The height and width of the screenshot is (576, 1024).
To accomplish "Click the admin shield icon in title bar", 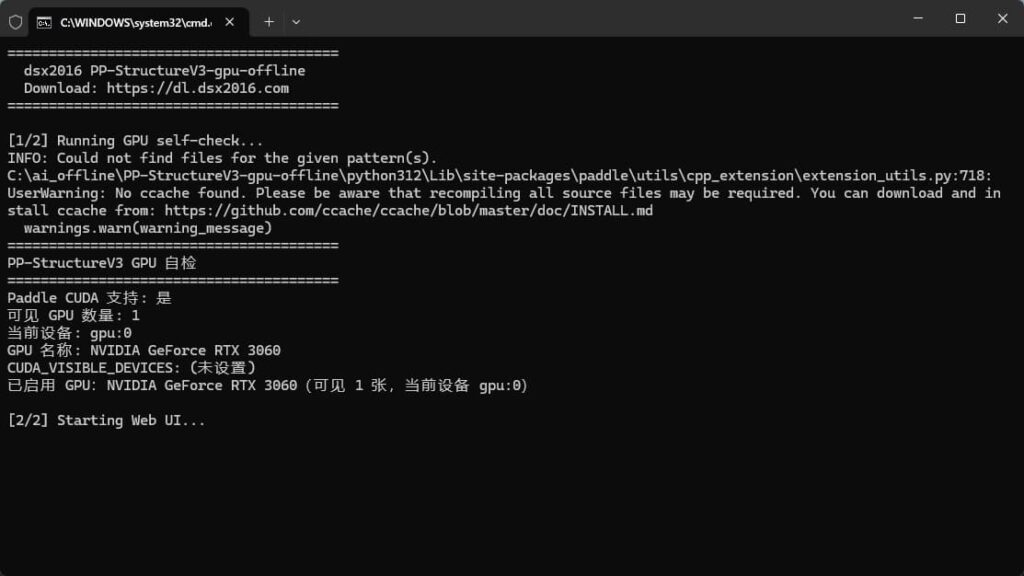I will point(16,21).
